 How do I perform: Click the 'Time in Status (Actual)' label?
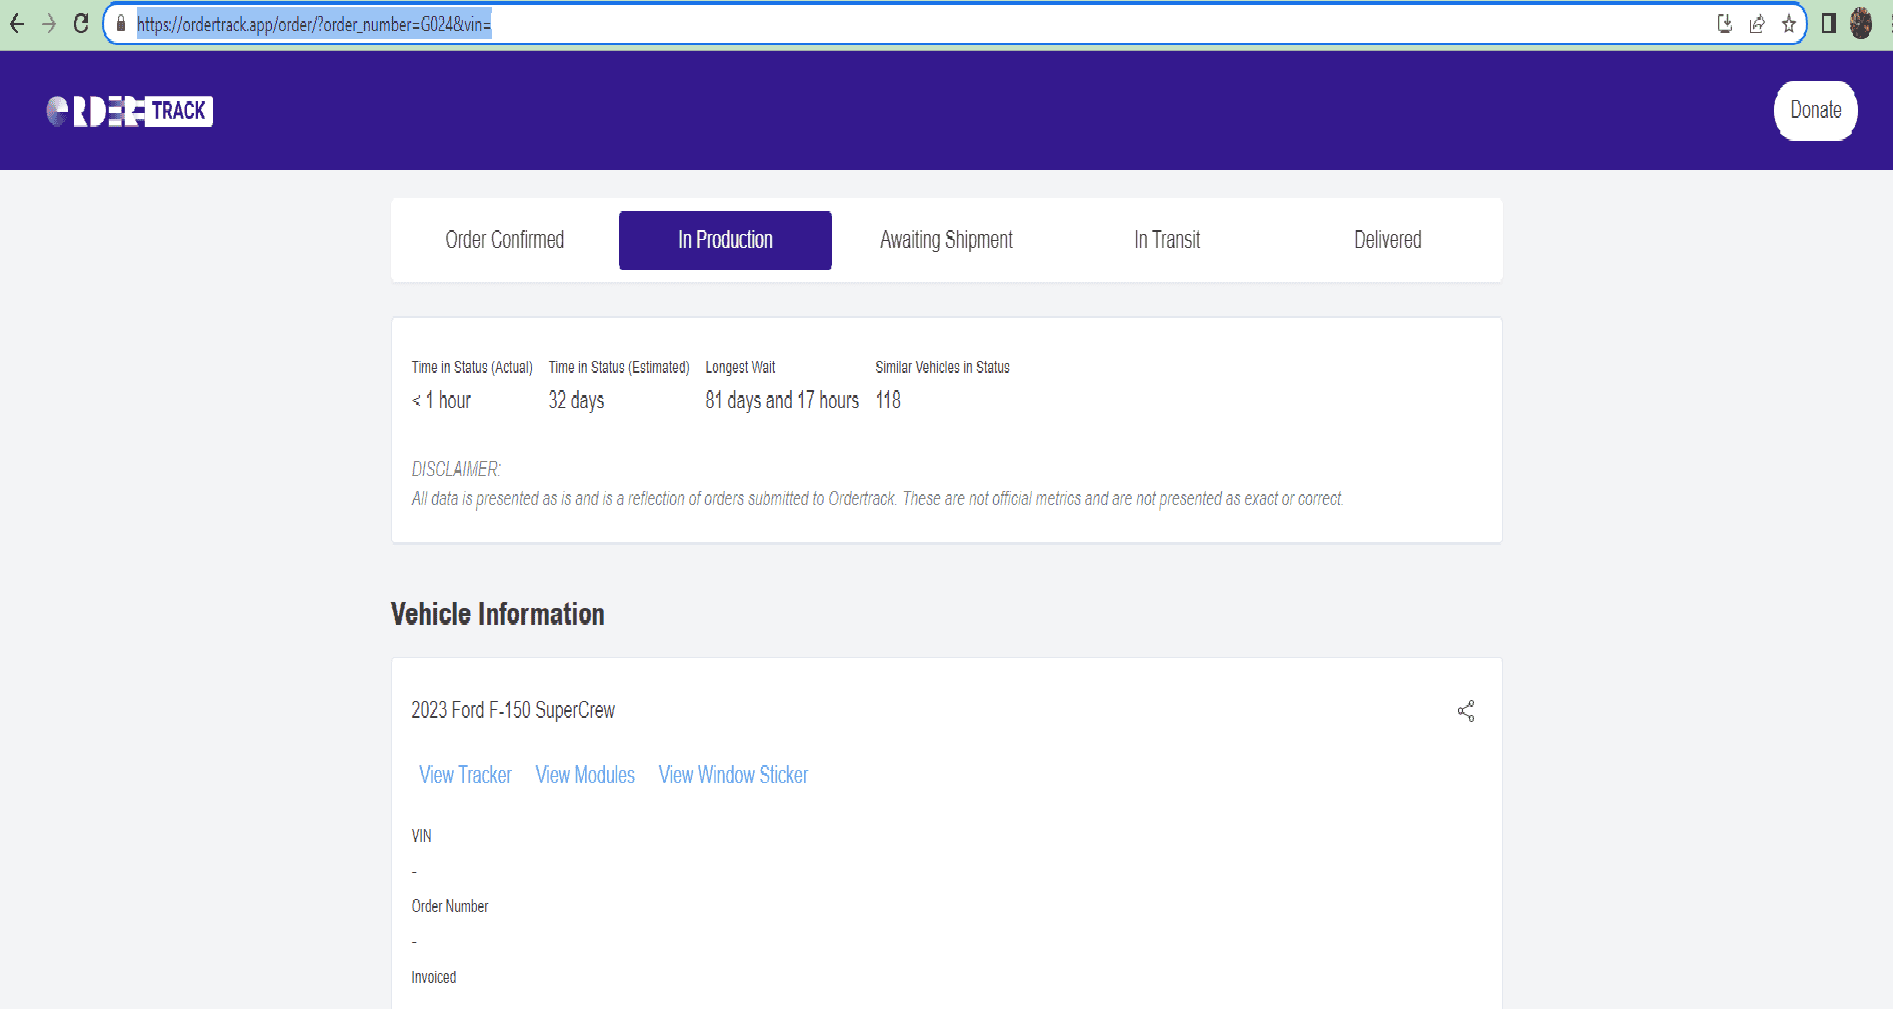coord(472,367)
